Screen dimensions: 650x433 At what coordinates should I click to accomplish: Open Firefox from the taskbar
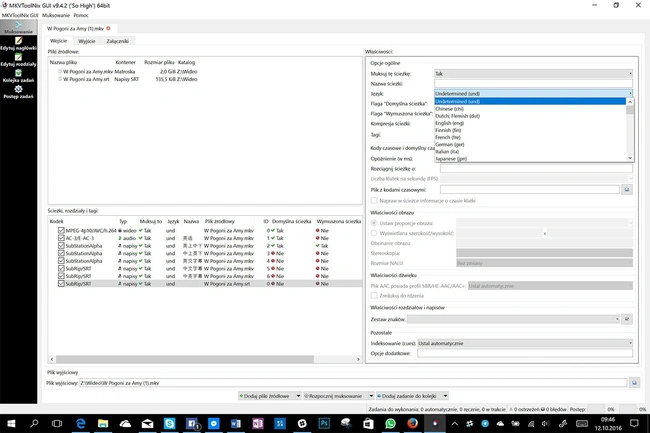click(x=412, y=423)
